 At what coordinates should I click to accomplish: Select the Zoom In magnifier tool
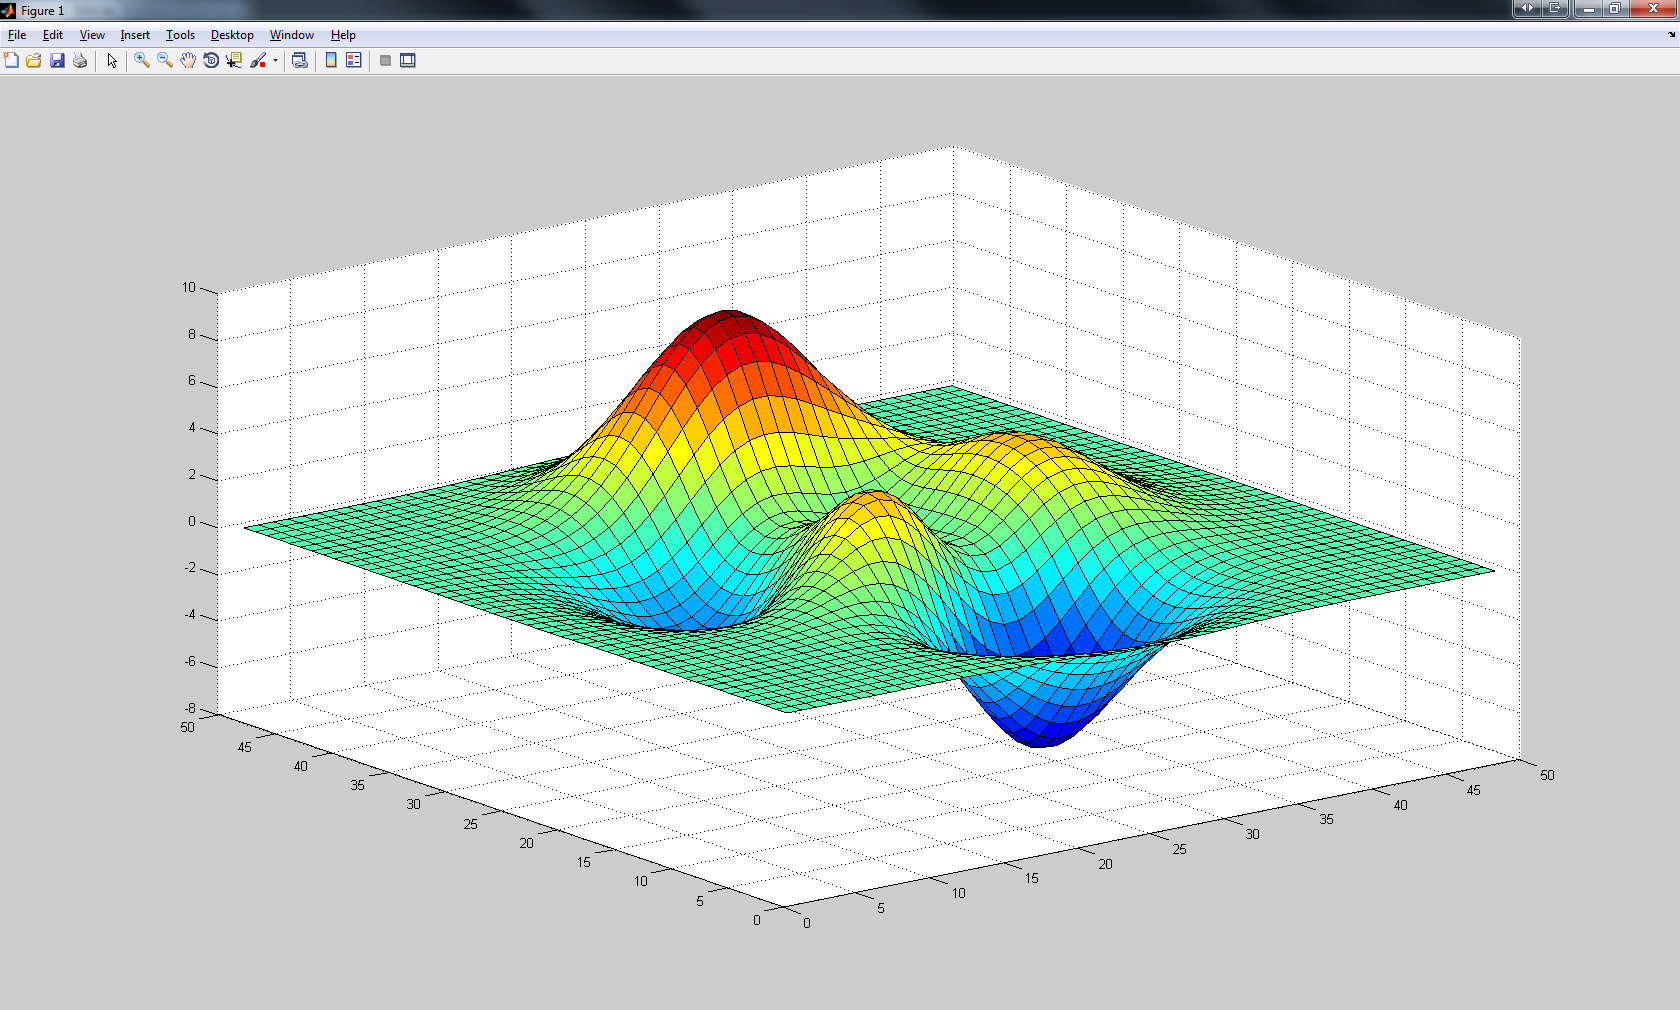(142, 61)
